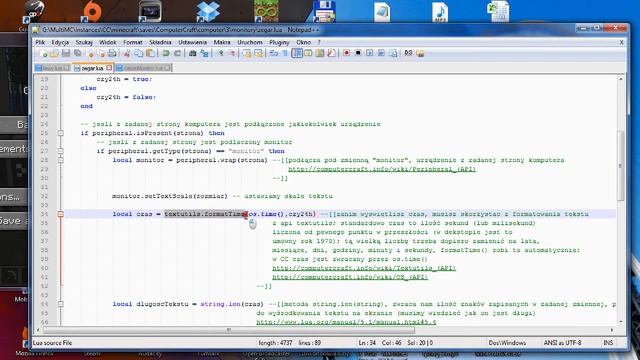Save the current file via toolbar
The width and height of the screenshot is (640, 360).
coord(66,53)
